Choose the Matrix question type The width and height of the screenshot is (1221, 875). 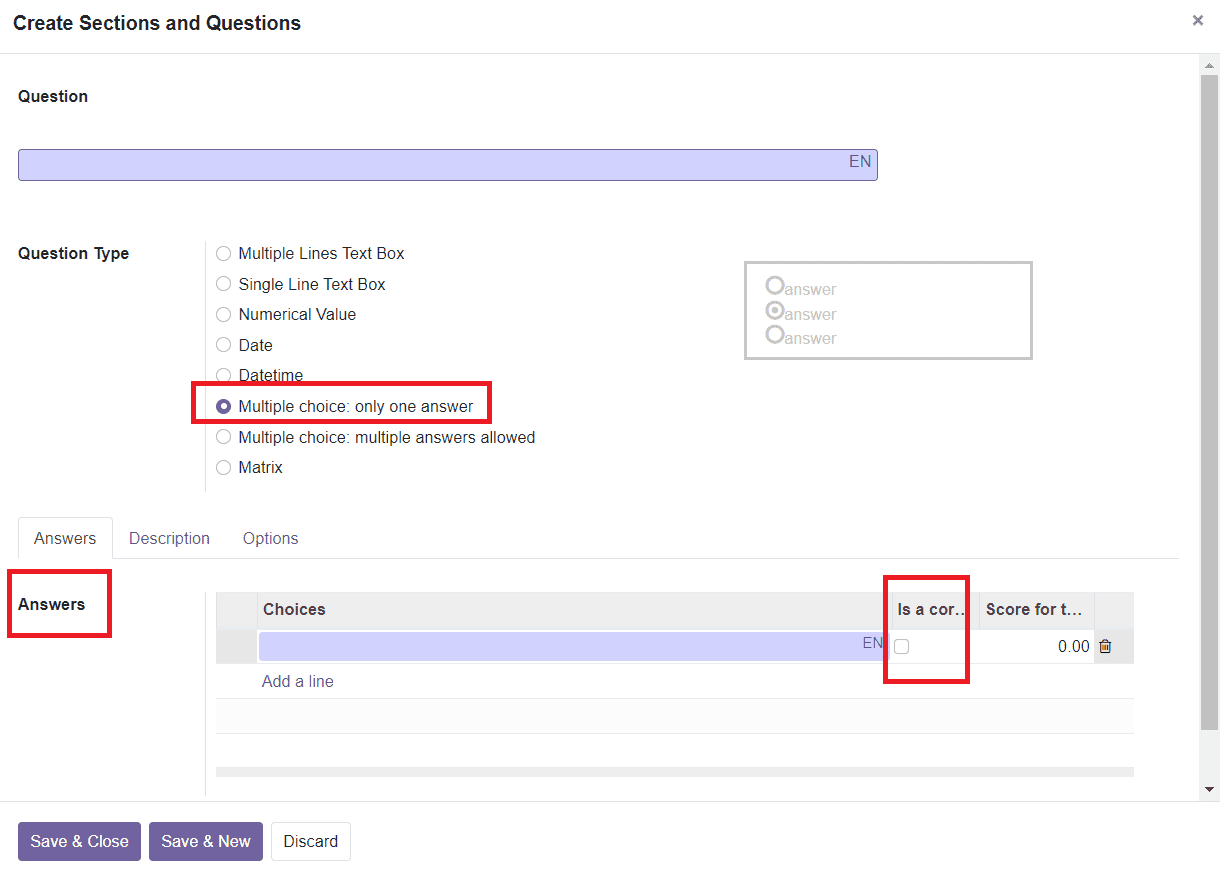click(x=223, y=467)
